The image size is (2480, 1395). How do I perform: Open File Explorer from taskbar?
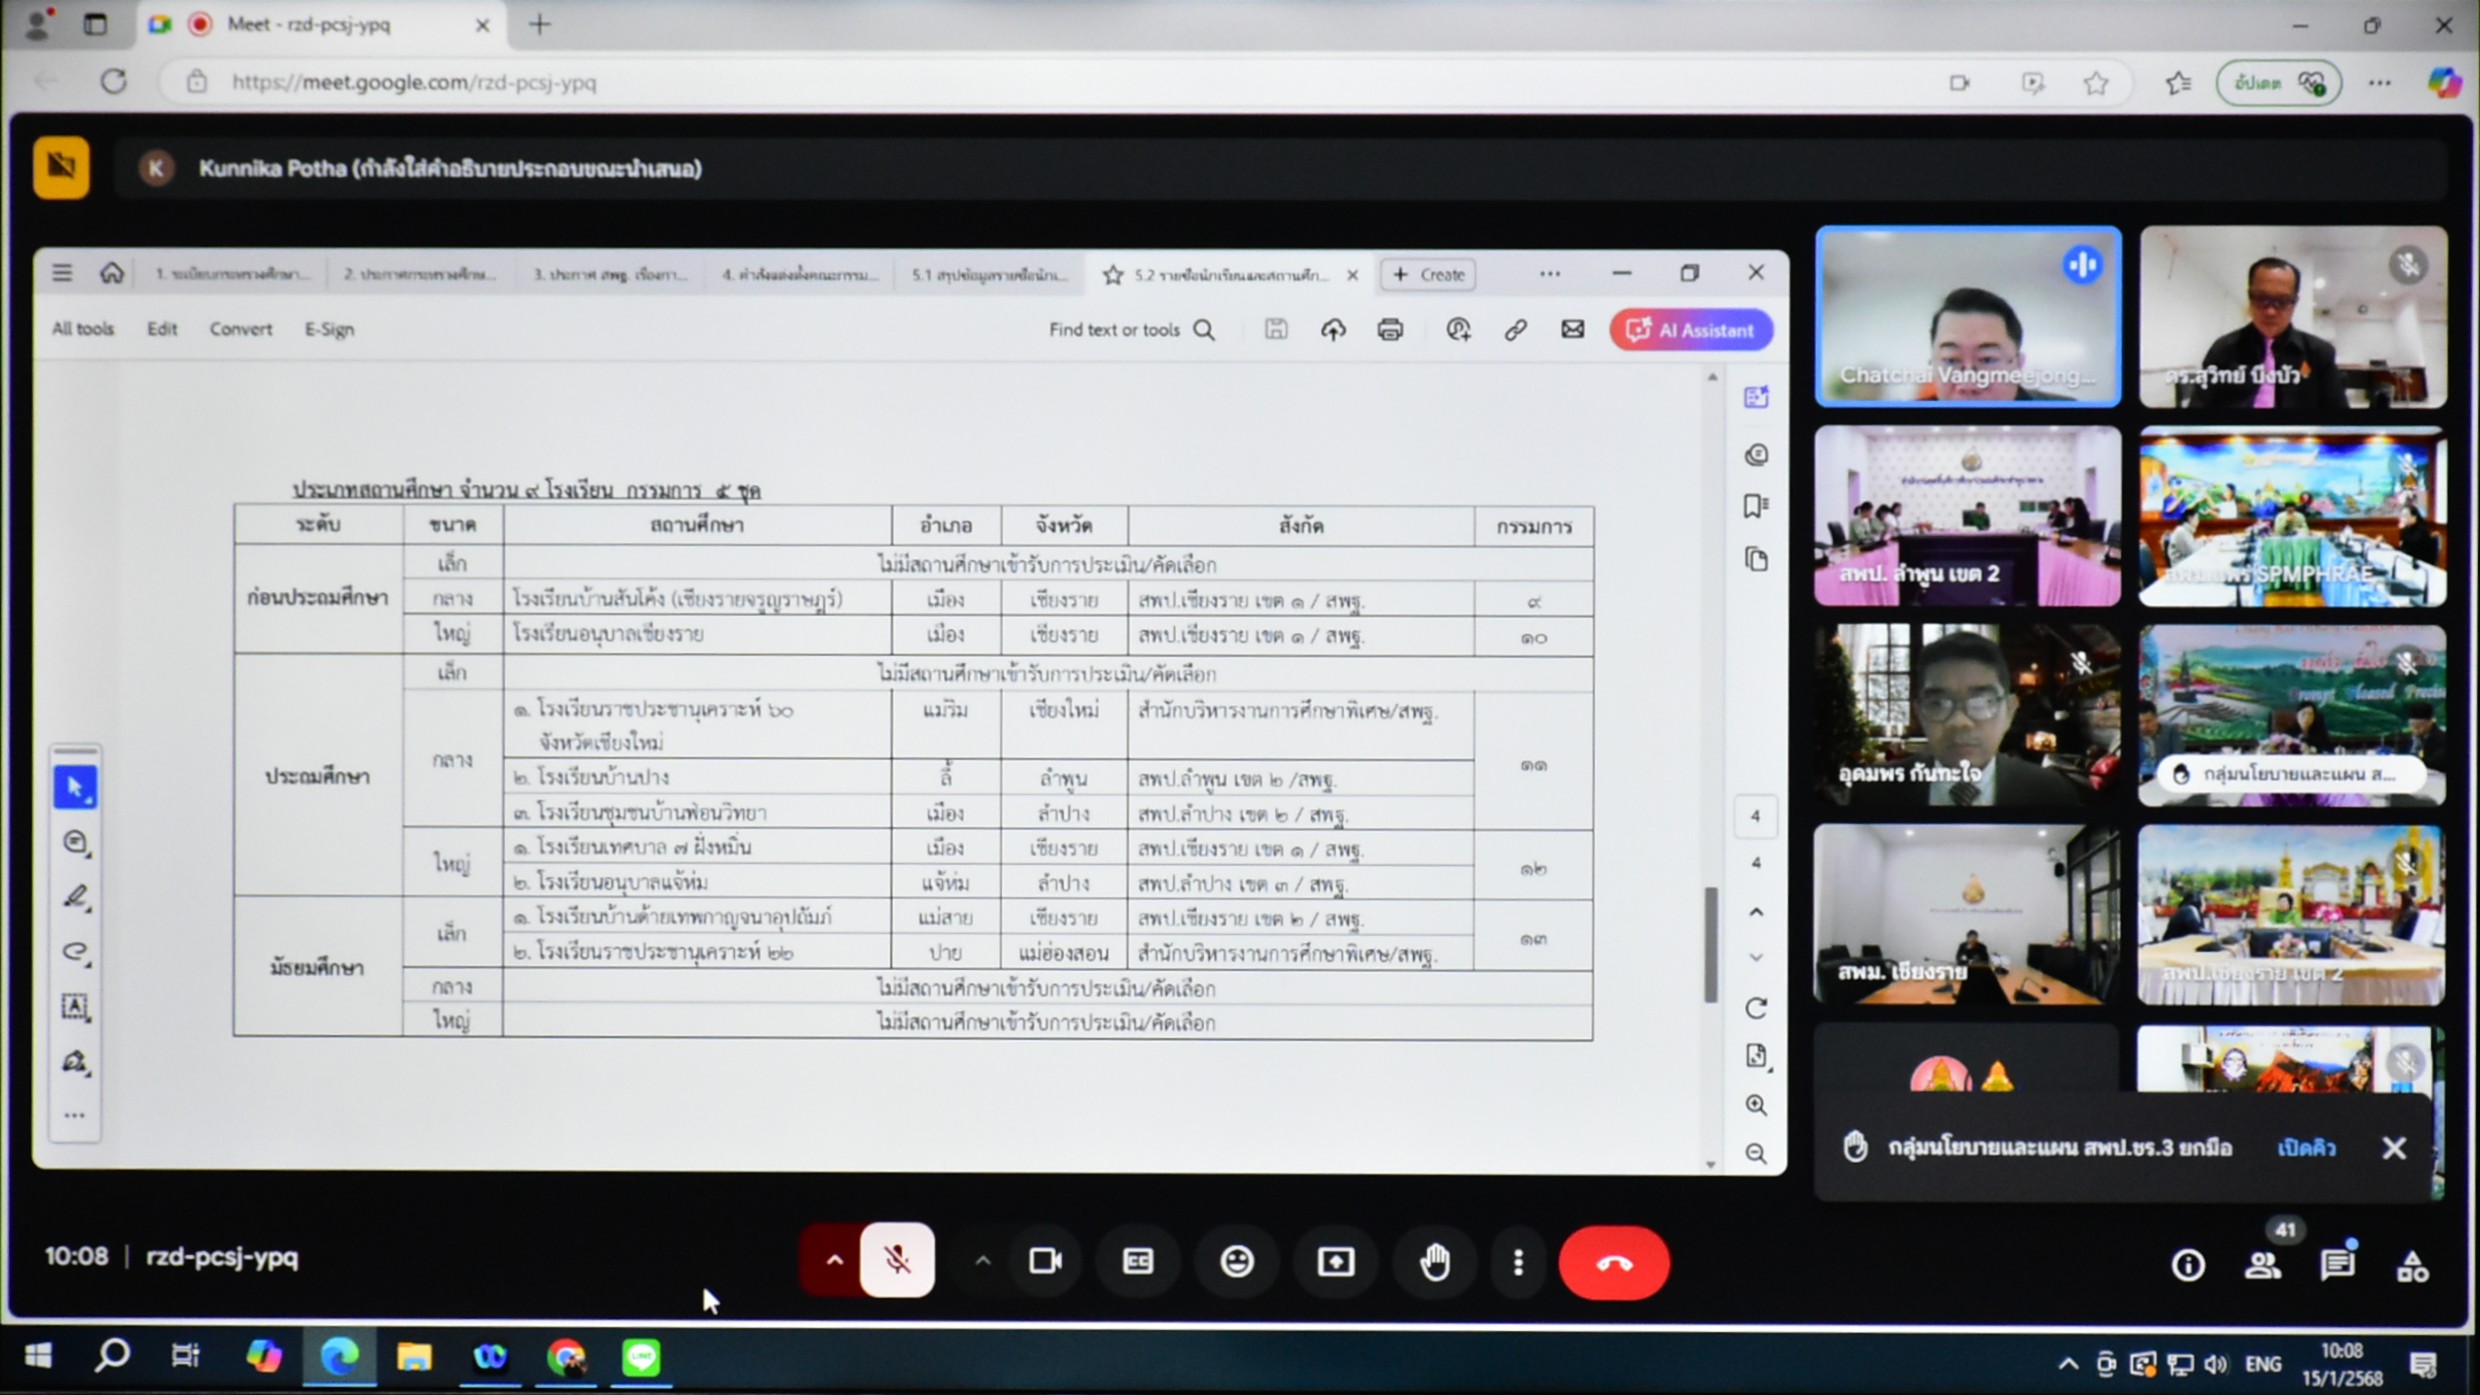pyautogui.click(x=414, y=1357)
